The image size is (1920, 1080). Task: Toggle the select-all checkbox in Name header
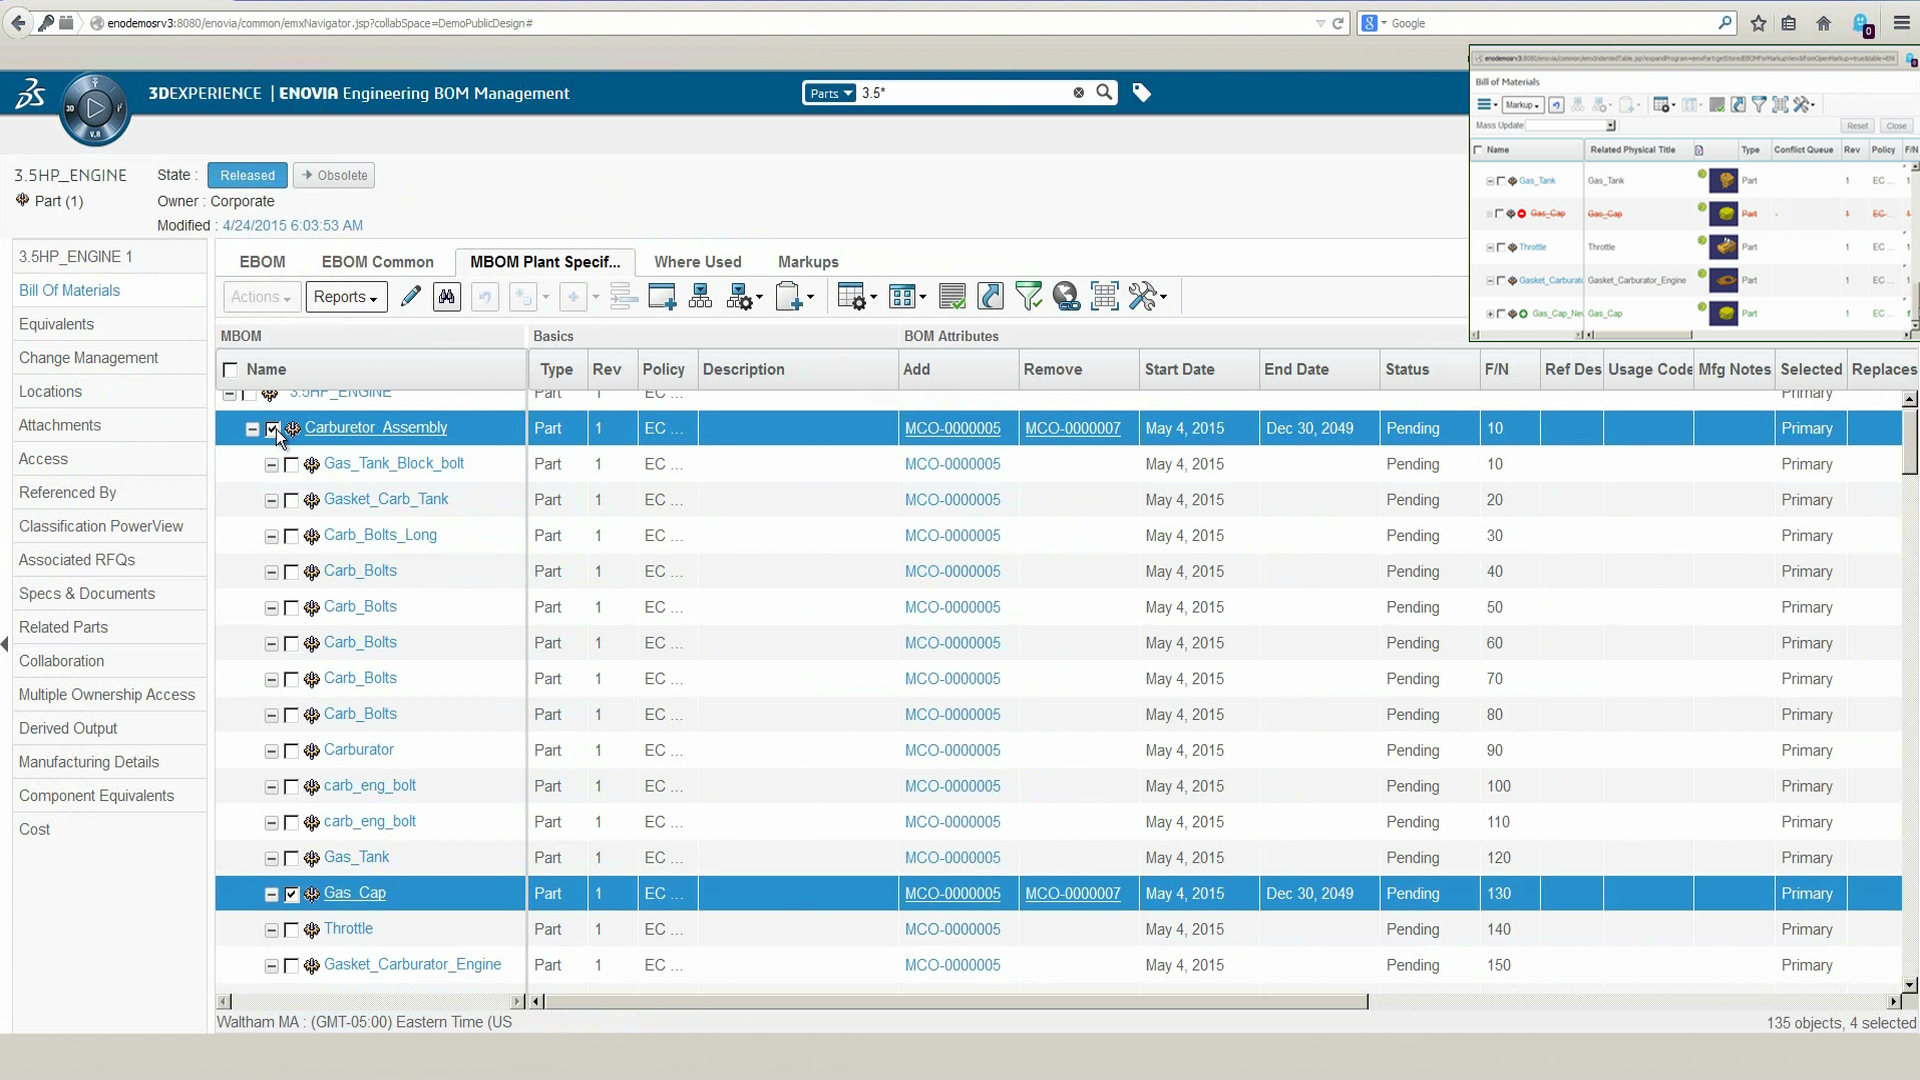click(230, 369)
